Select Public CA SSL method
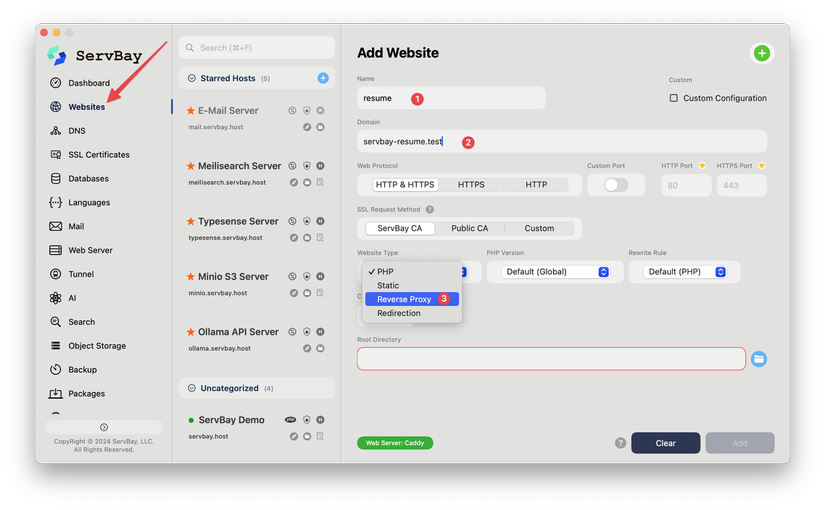Screen dimensions: 825x510 tap(469, 228)
